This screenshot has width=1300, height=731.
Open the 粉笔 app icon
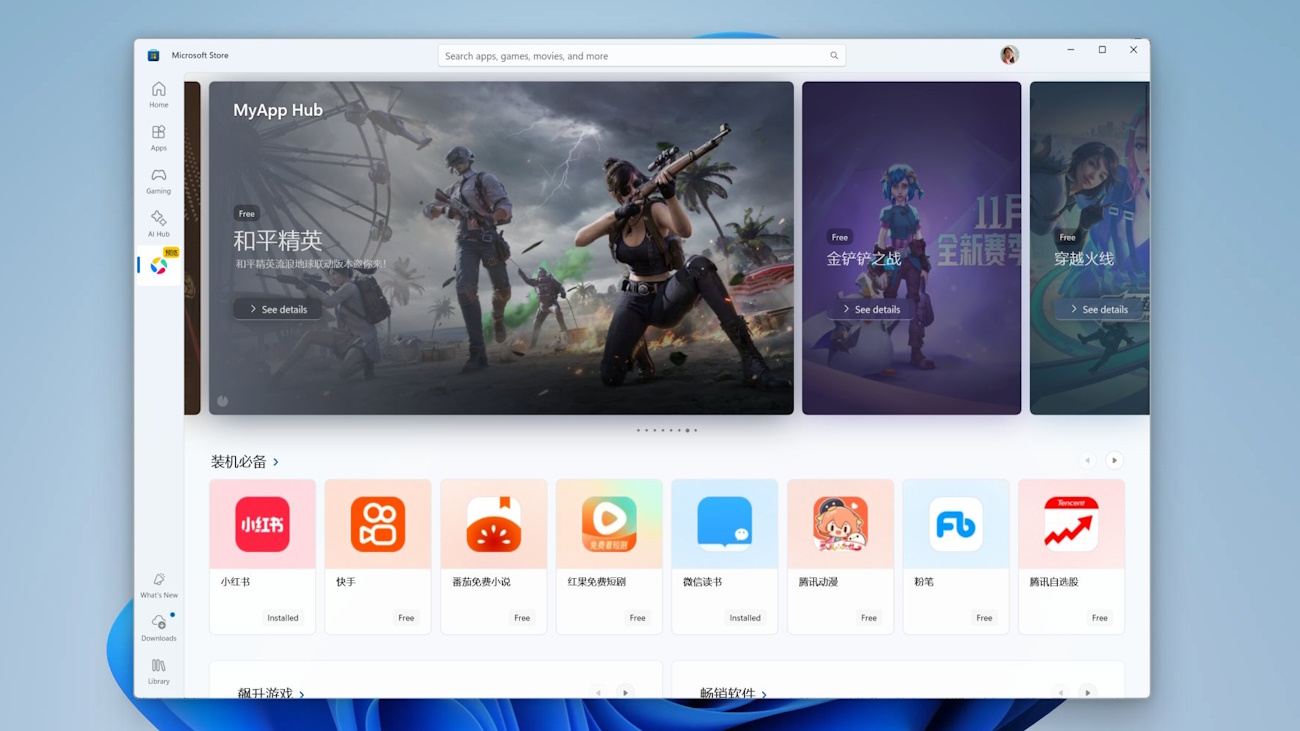[x=956, y=524]
